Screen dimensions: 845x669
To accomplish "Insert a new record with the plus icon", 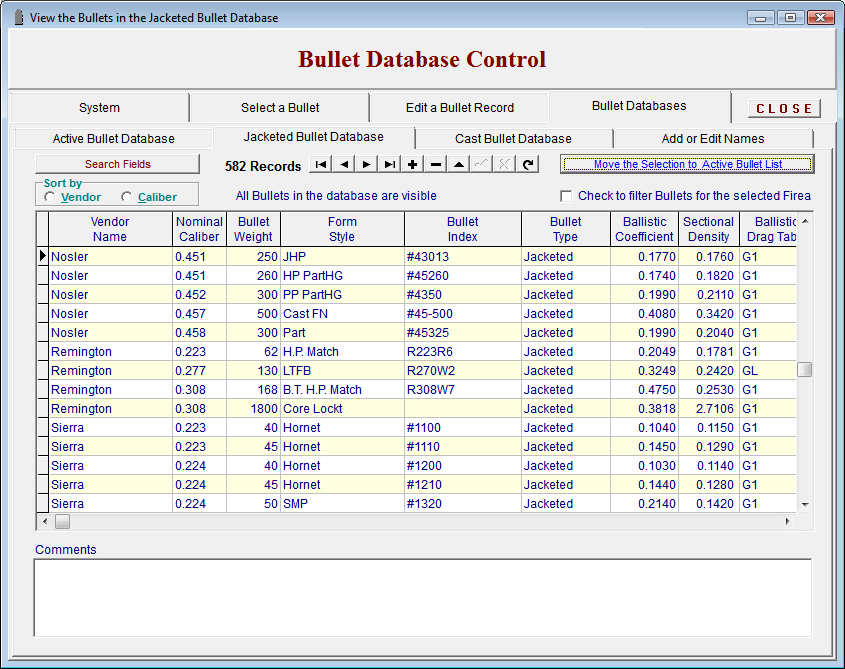I will tap(412, 164).
